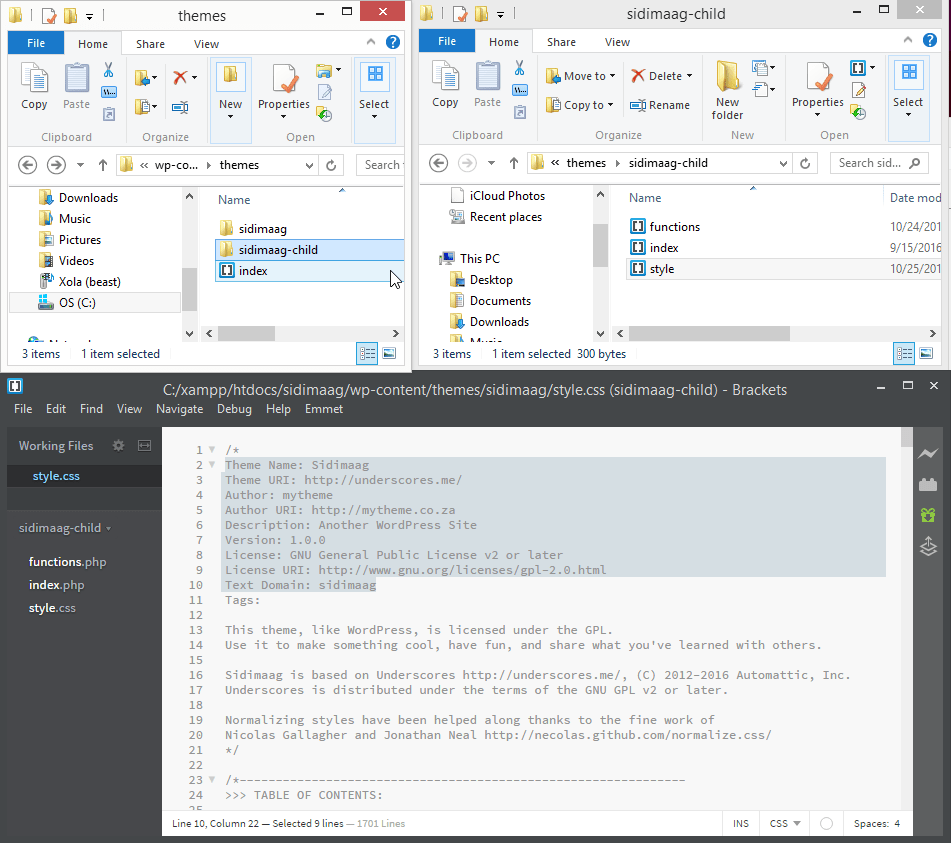Open Navigate menu in Brackets

(x=180, y=409)
